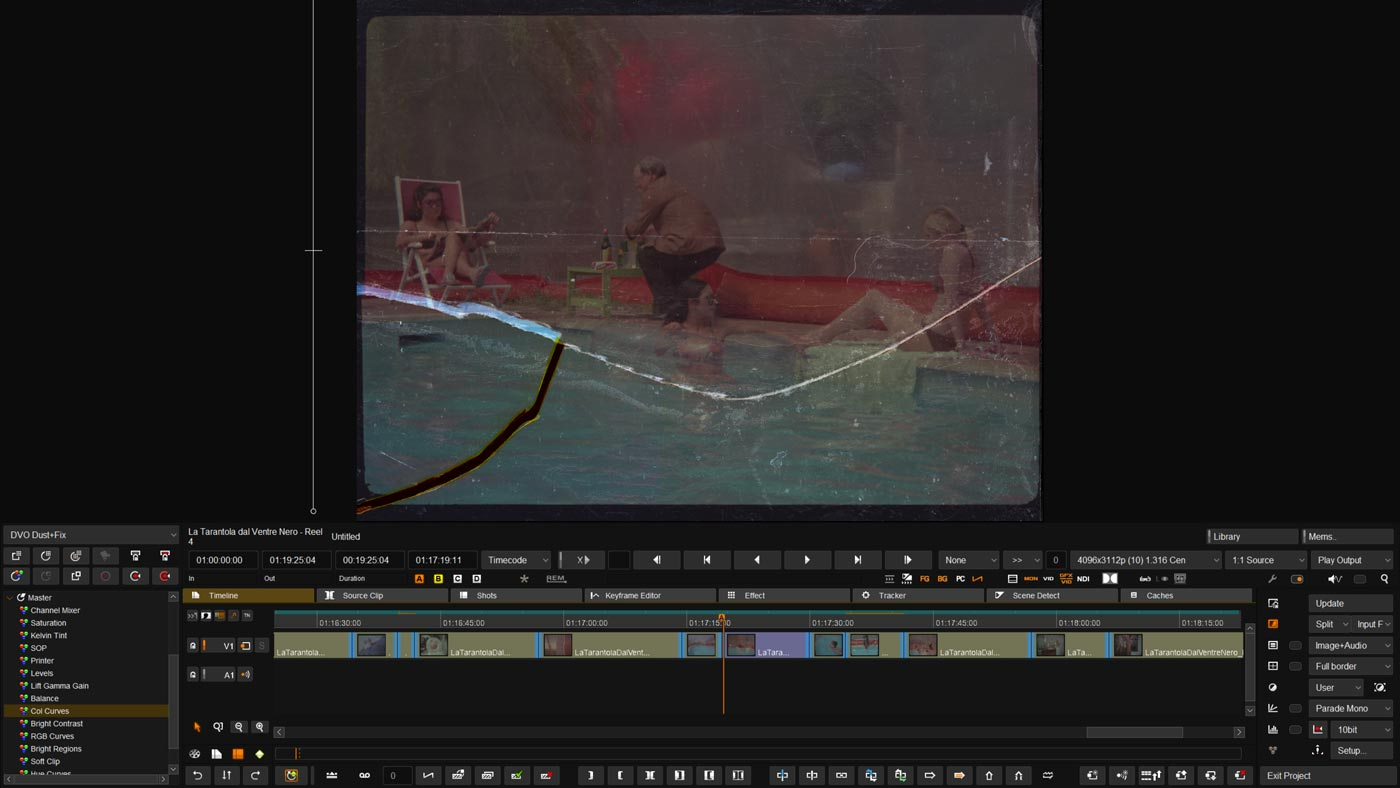1400x788 pixels.
Task: Switch to the Keyframe Editor tab
Action: (650, 596)
